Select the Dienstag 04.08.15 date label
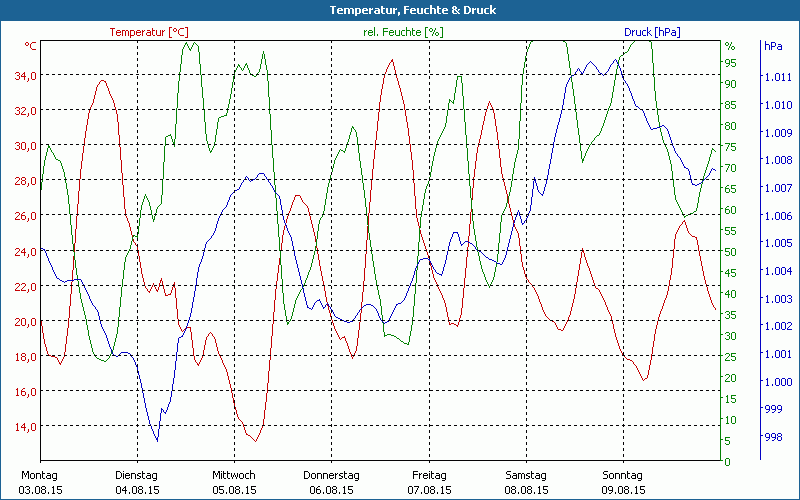The width and height of the screenshot is (800, 500). [137, 482]
